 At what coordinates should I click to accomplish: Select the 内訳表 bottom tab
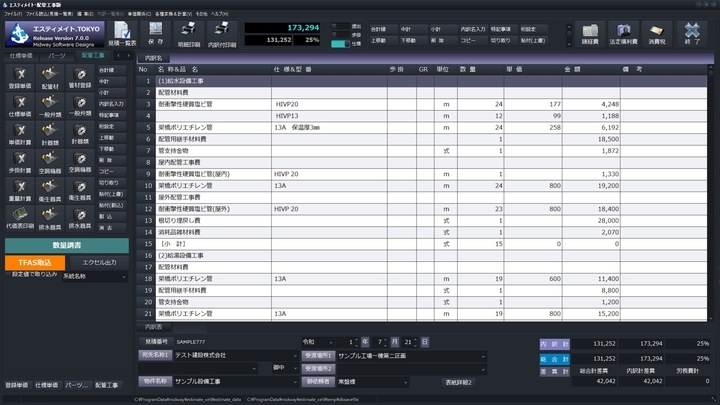(153, 327)
